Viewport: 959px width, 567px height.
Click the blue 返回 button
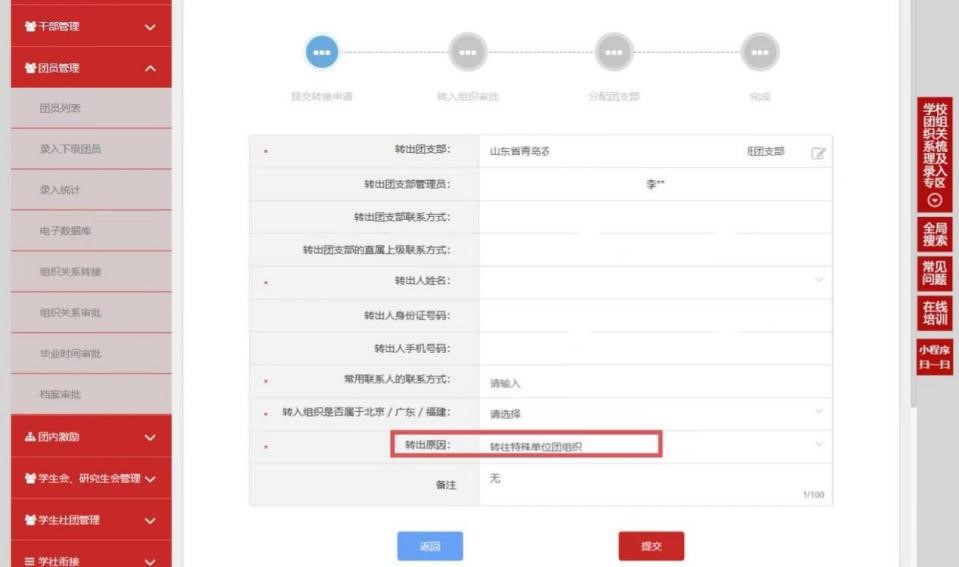[430, 546]
